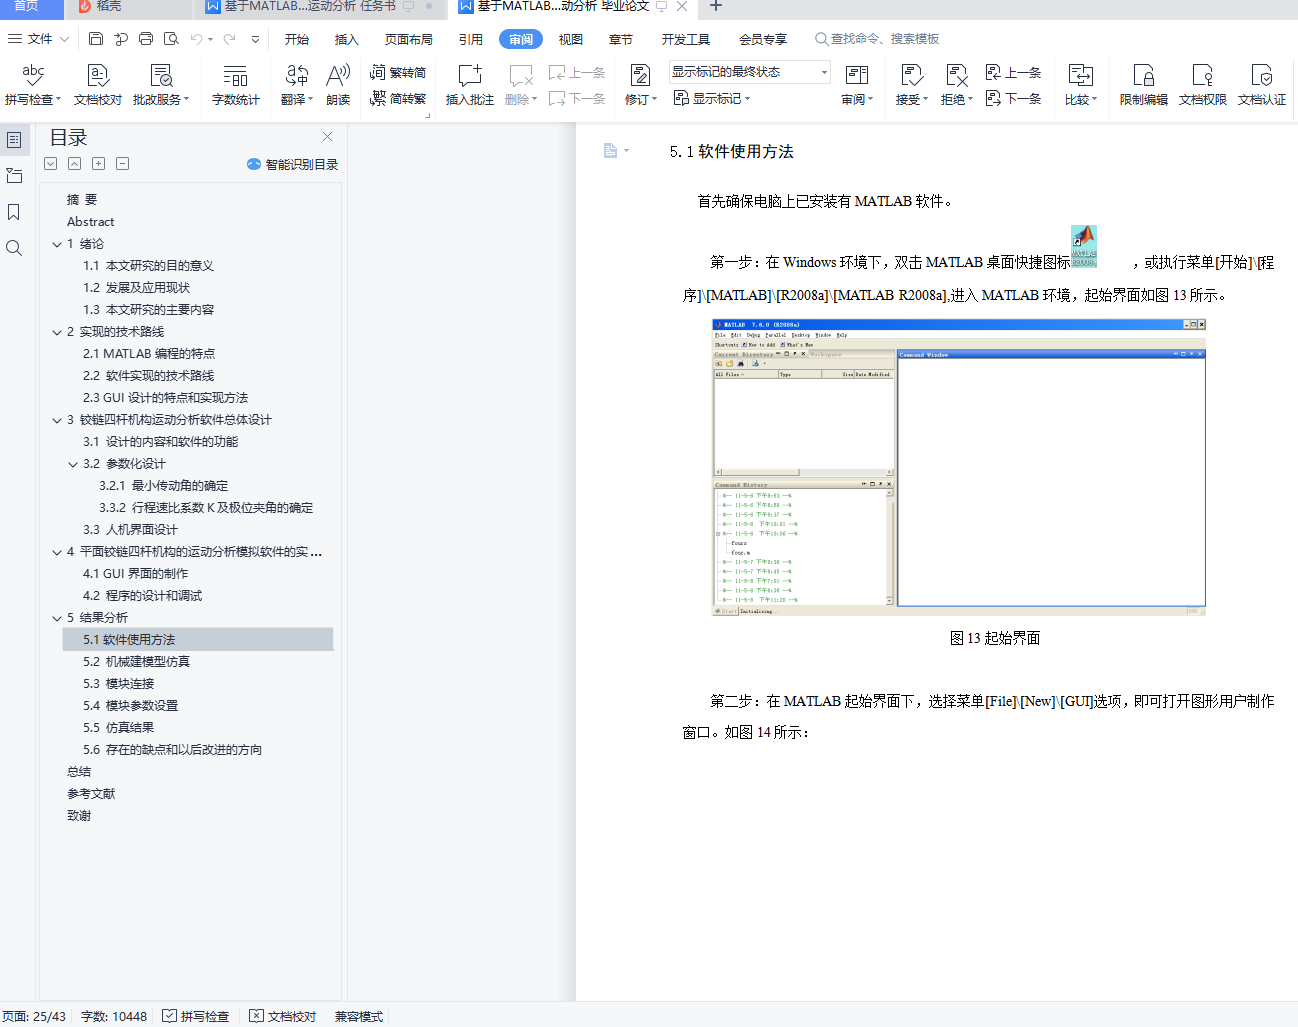Open the bookmark icon in left sidebar

click(14, 212)
